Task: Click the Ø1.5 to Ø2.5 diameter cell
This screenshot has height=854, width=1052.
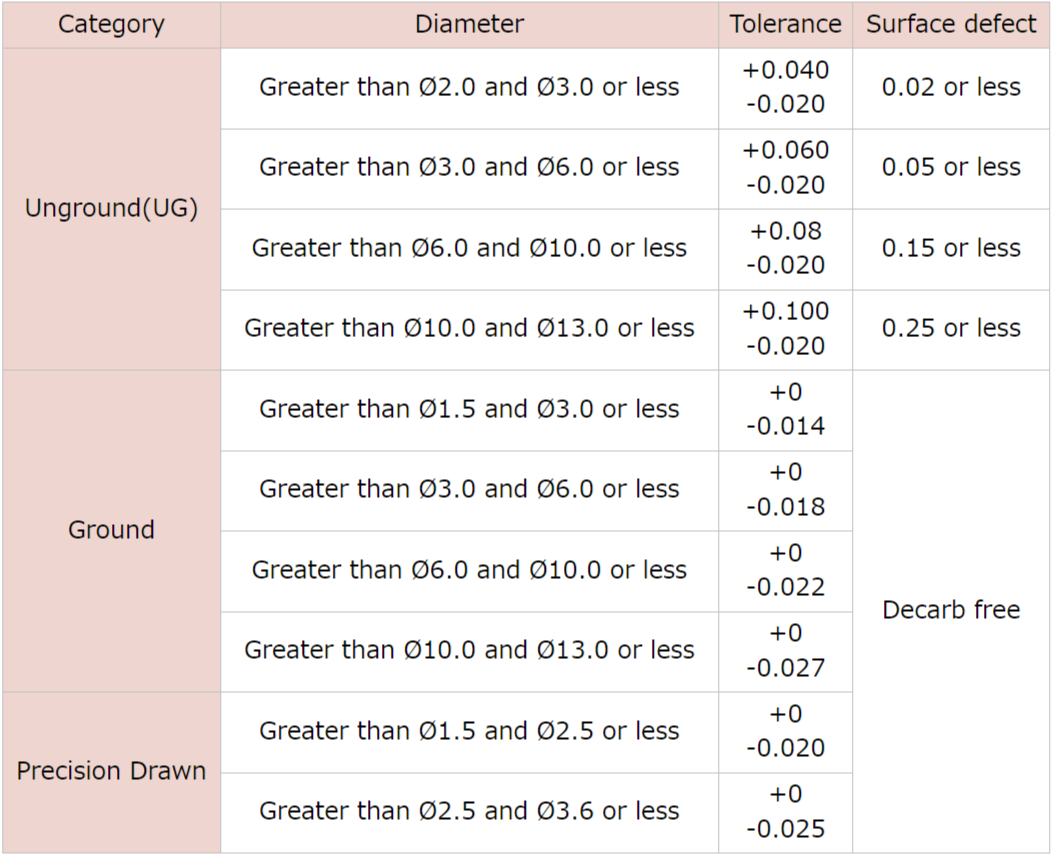Action: click(x=469, y=731)
